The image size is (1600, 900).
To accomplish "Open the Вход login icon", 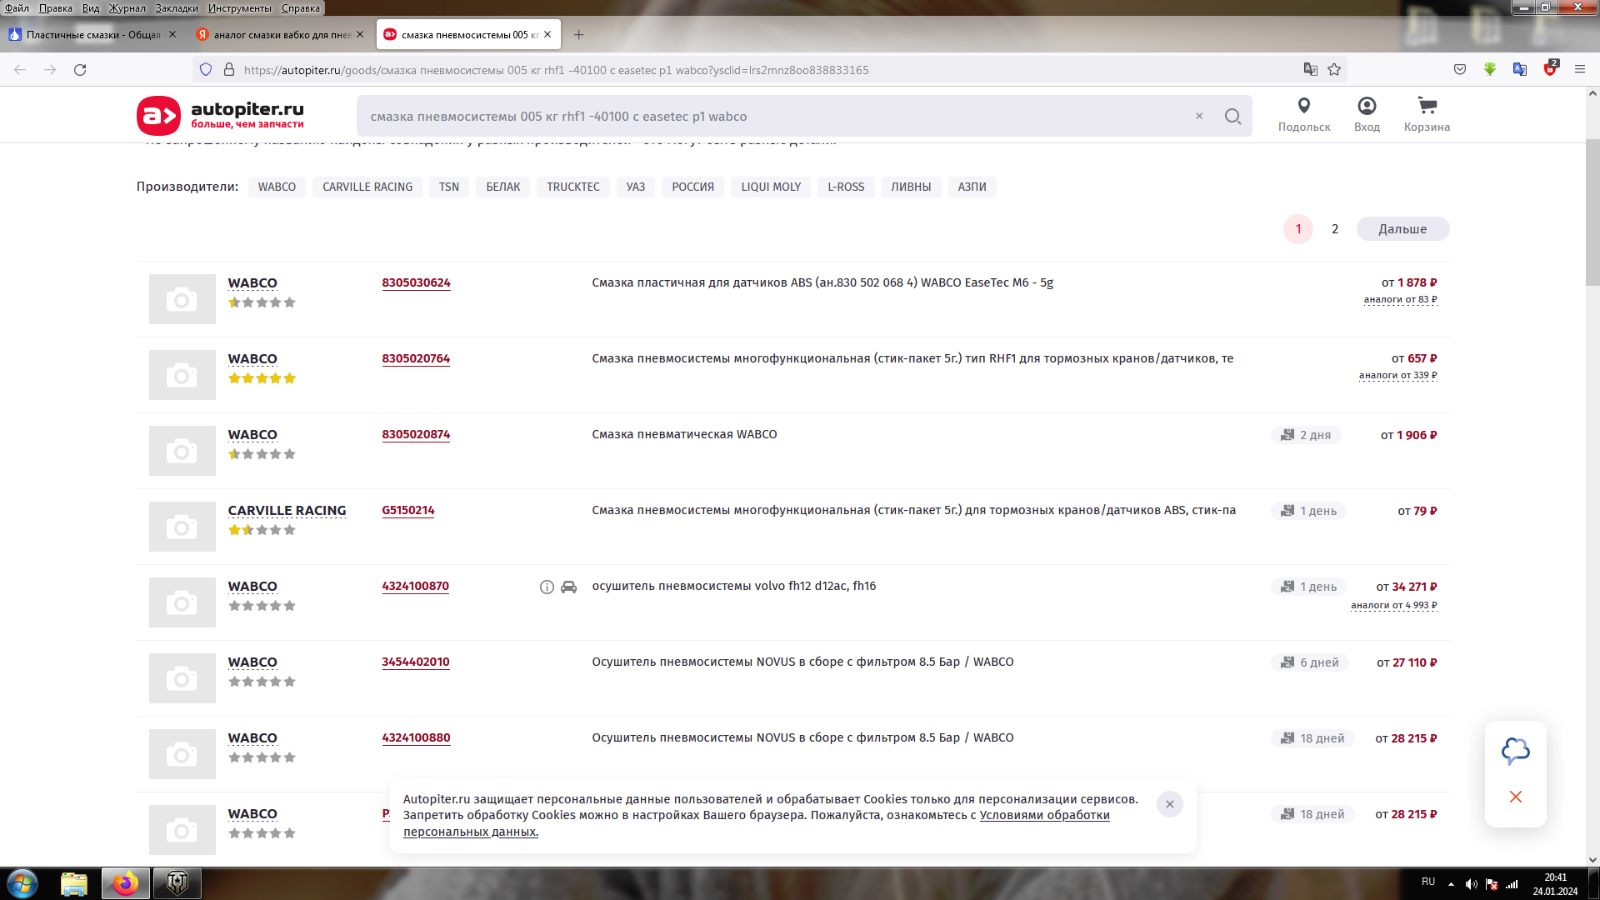I will [1367, 115].
